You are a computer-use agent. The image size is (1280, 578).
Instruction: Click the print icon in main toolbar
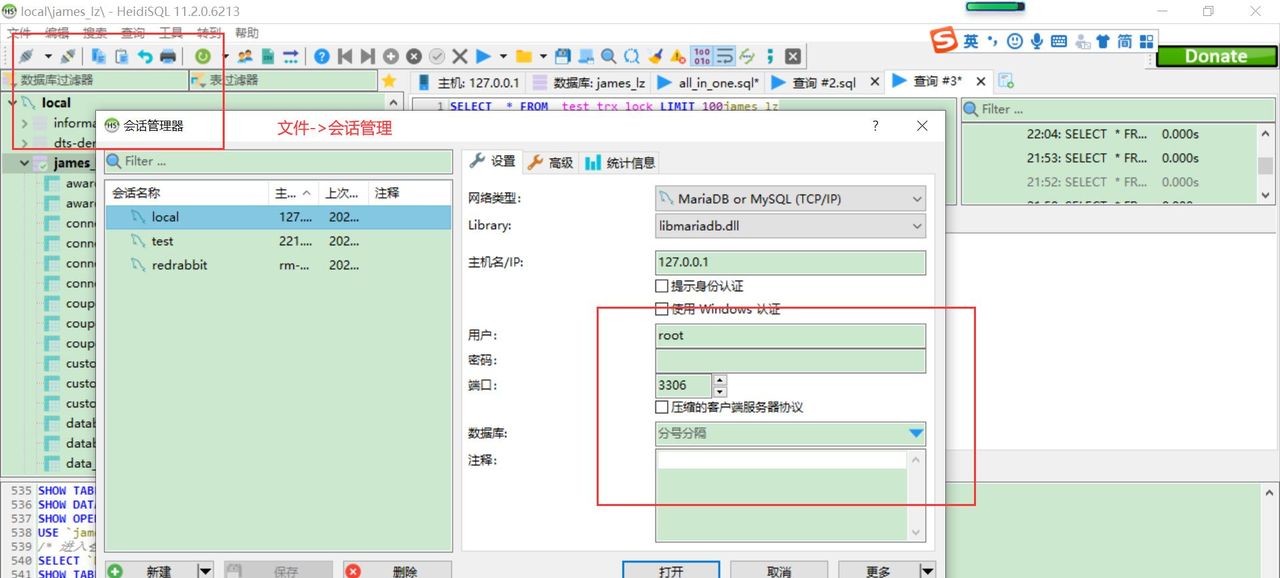click(x=168, y=56)
